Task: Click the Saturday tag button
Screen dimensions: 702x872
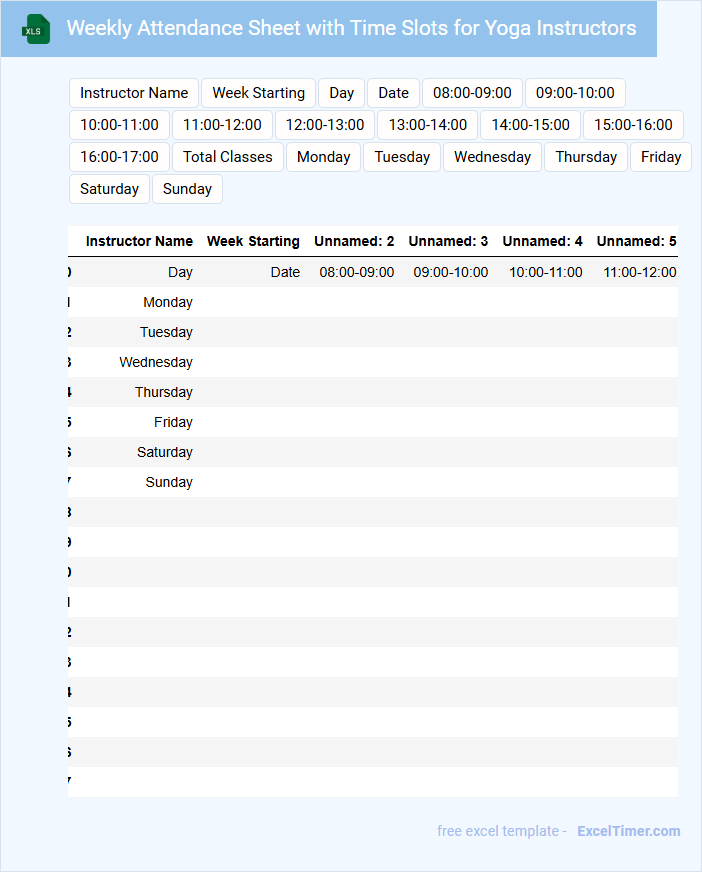Action: click(110, 189)
